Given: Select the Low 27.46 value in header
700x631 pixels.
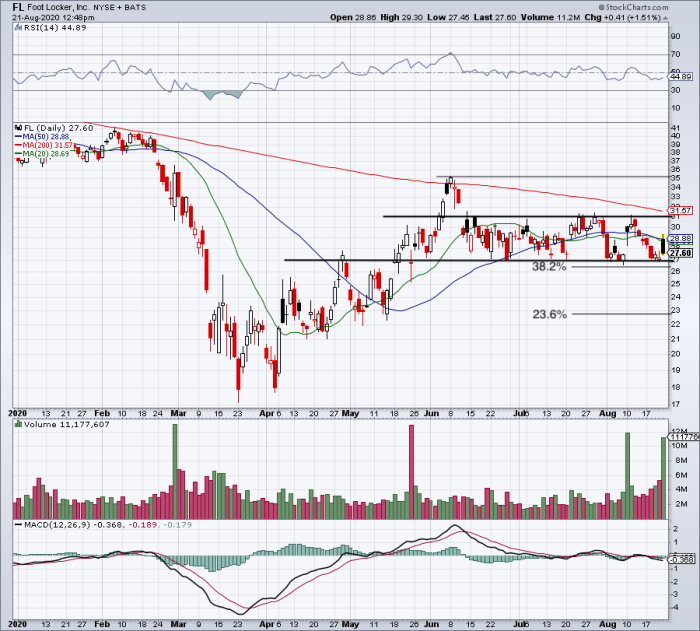Looking at the screenshot, I should click(448, 17).
